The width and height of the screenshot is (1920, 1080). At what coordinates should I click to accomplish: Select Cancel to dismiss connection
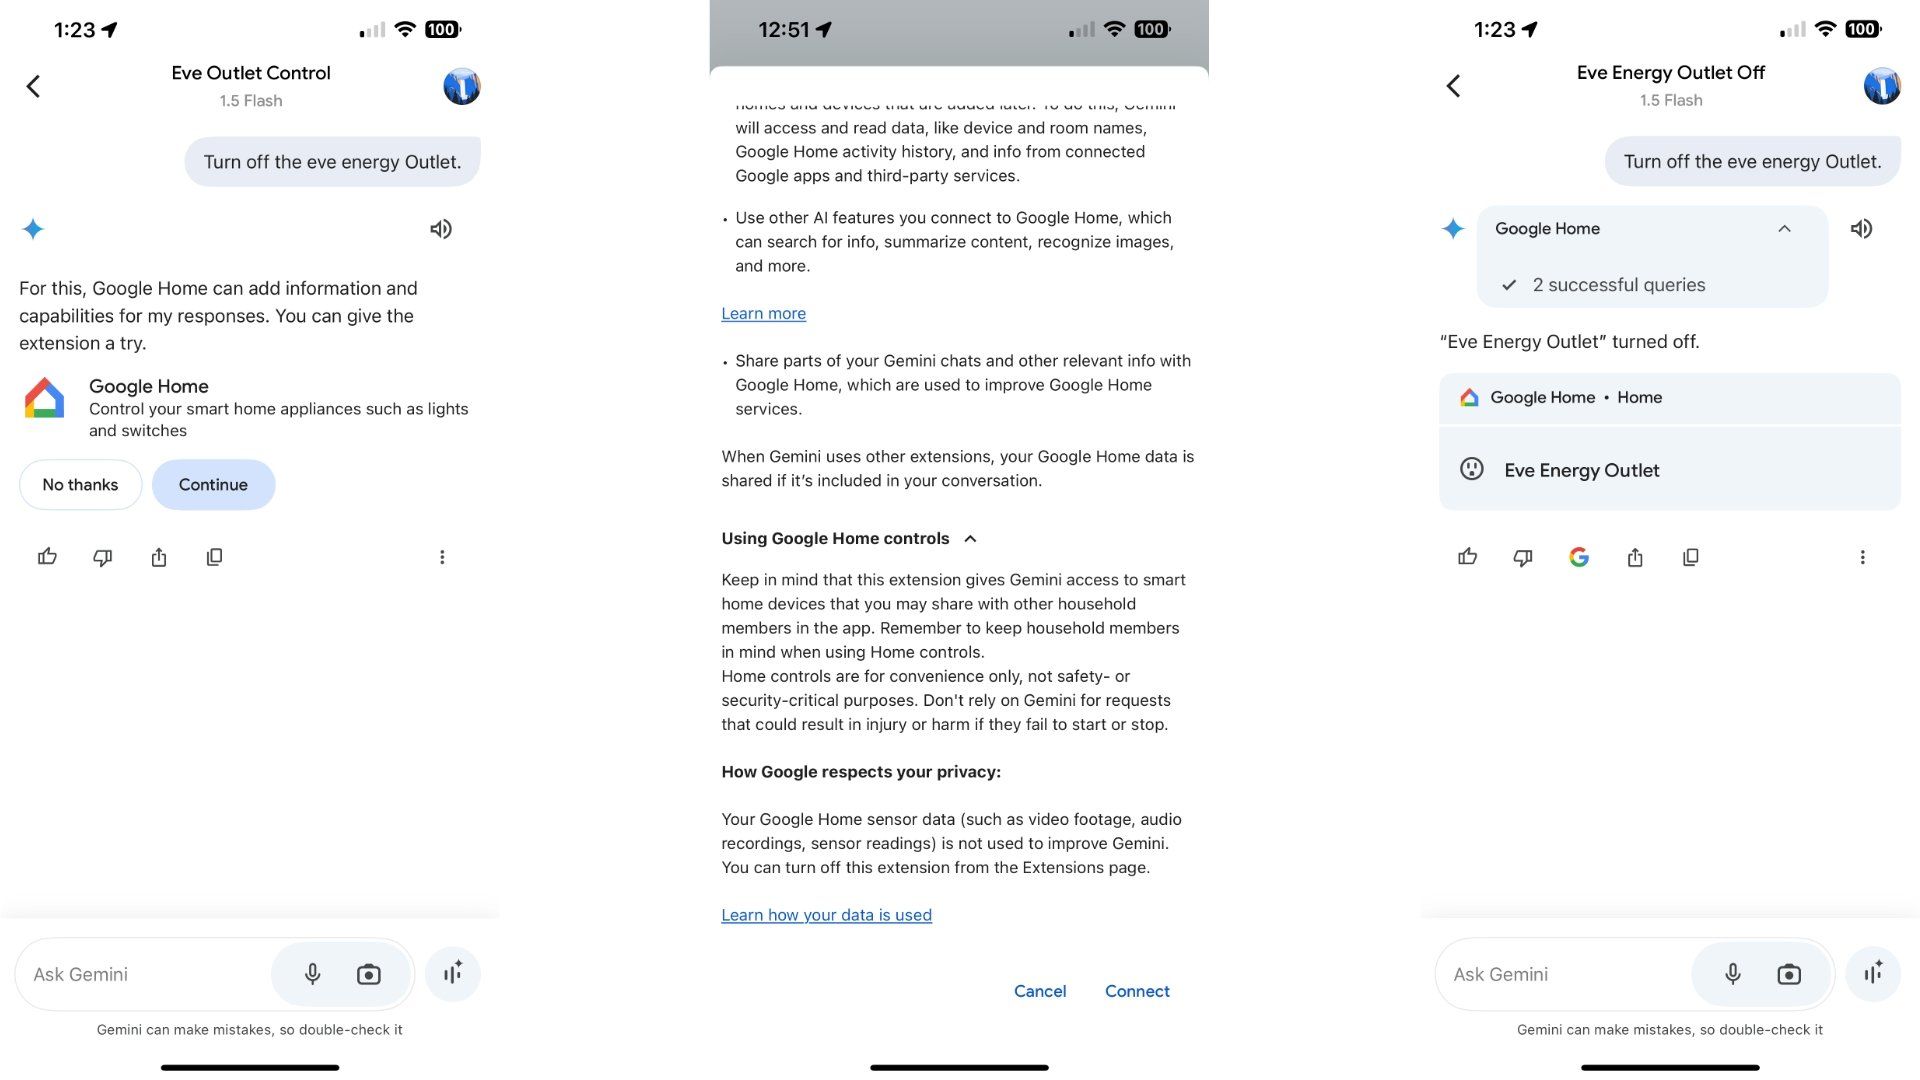pyautogui.click(x=1040, y=990)
